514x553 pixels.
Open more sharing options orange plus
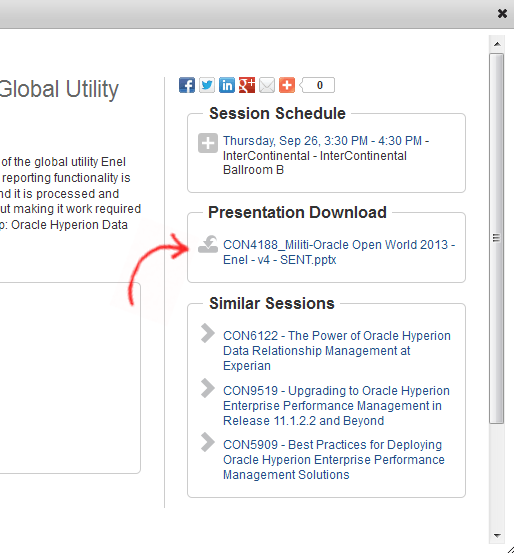point(287,85)
